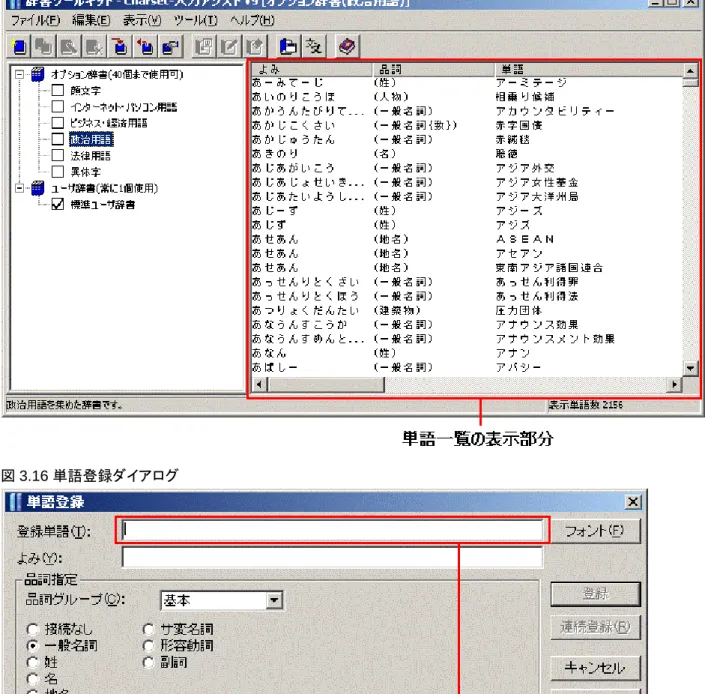Click the vertical scrollbar thumb of the word list
Screen dimensions: 705x694
(x=690, y=83)
